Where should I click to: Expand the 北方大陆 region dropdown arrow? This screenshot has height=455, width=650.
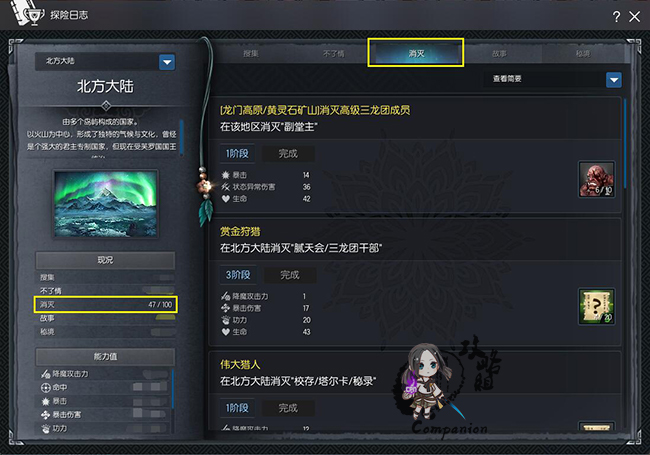click(x=167, y=62)
